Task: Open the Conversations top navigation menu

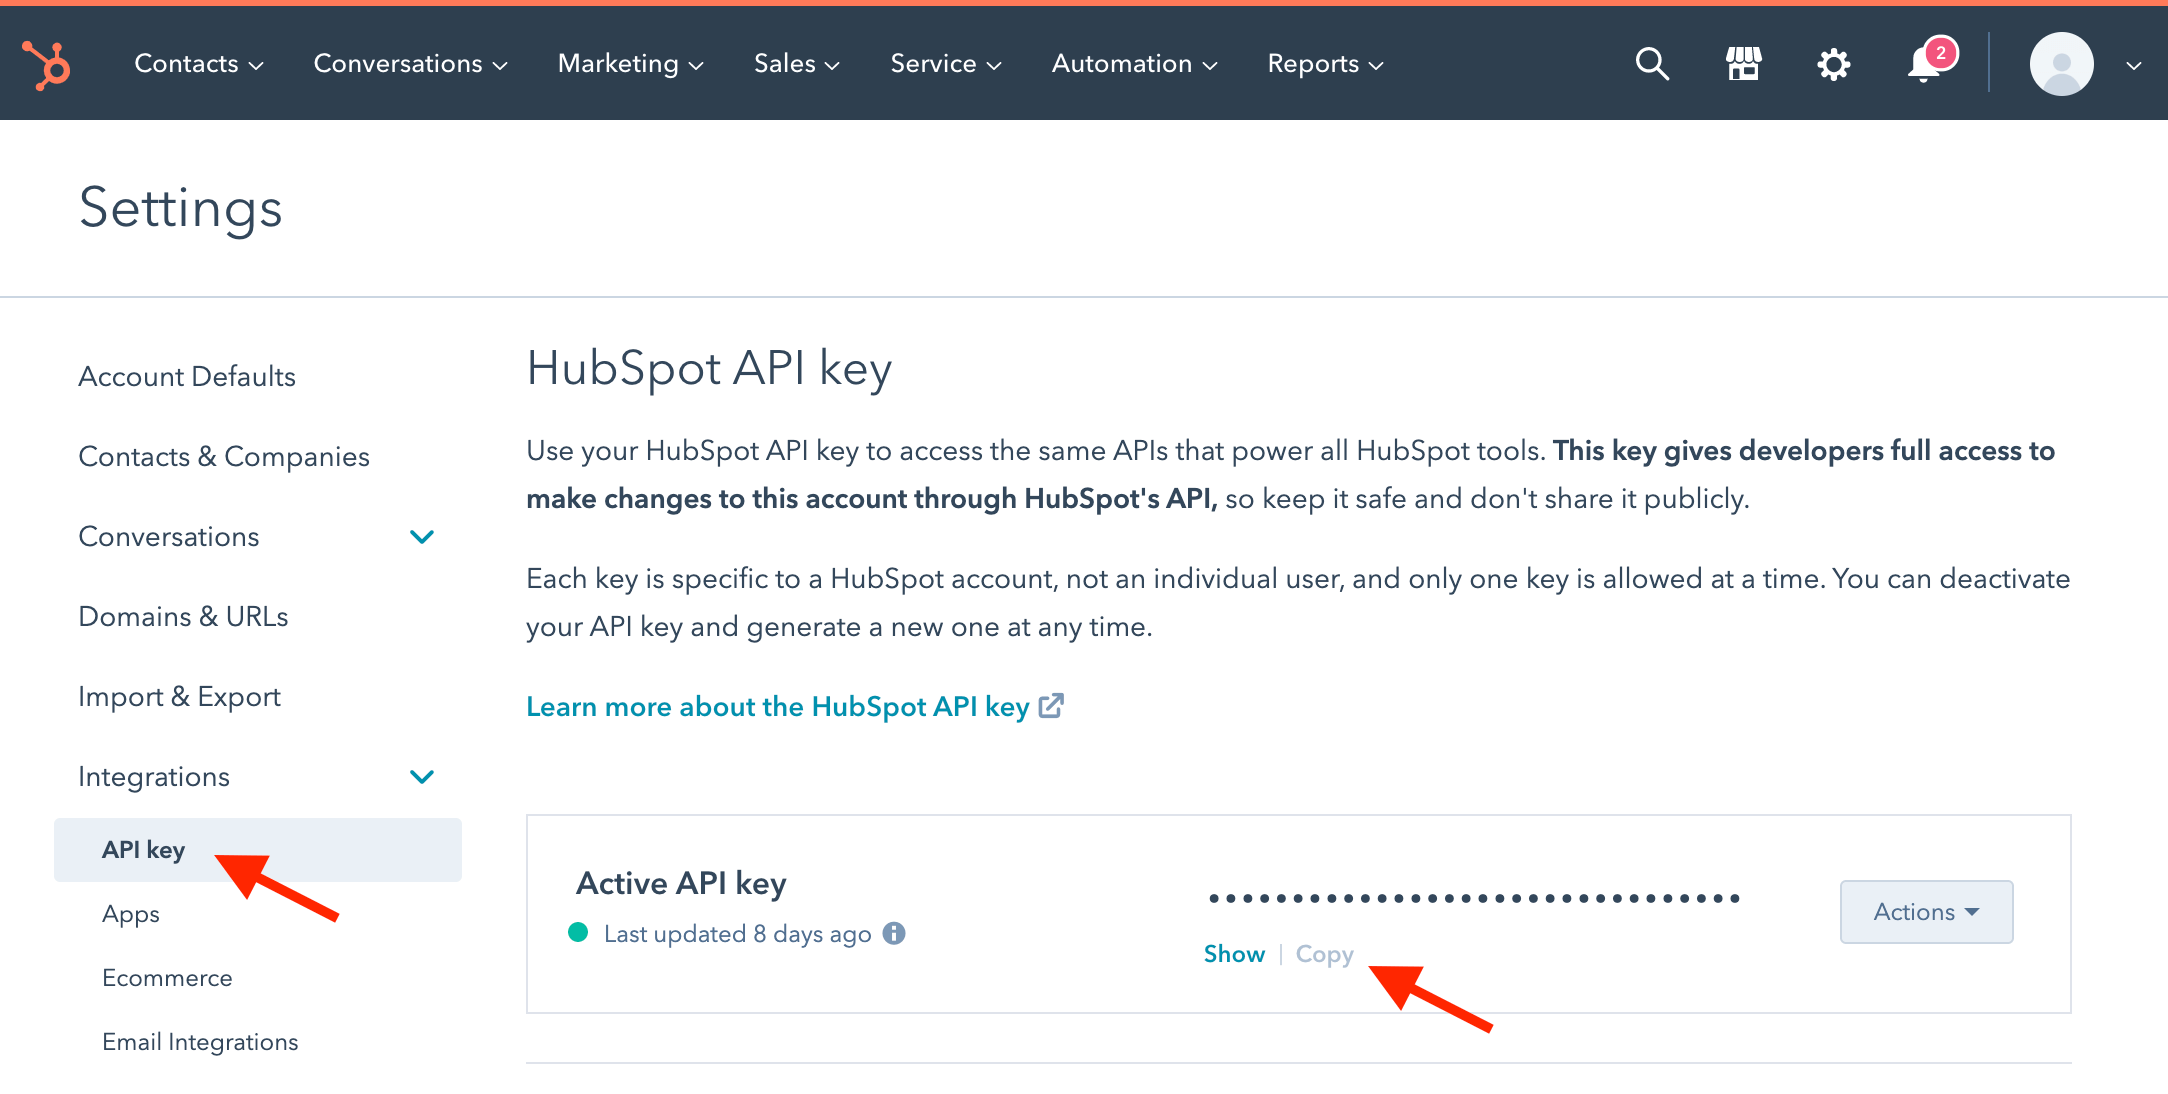Action: (x=411, y=64)
